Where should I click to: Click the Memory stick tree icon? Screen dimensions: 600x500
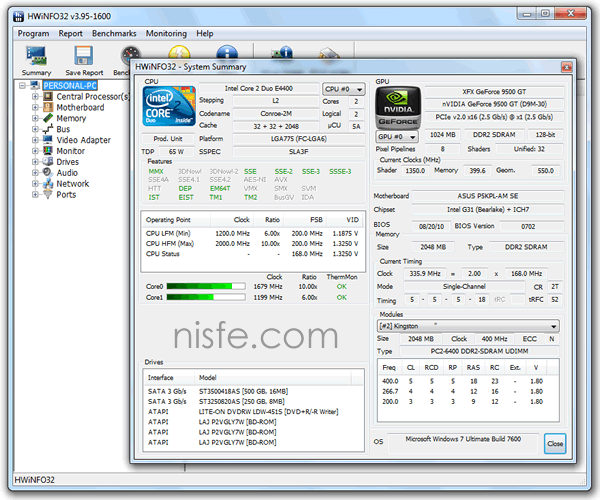48,118
